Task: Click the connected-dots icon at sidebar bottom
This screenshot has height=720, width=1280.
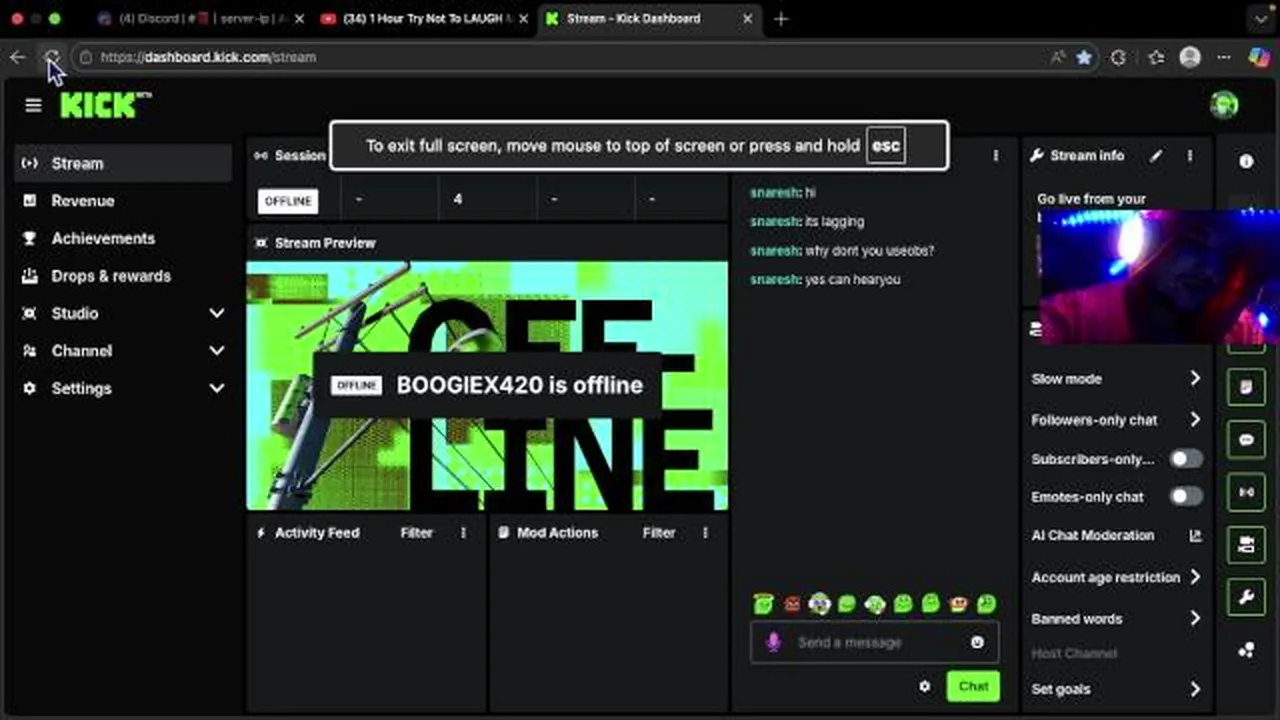Action: click(x=1246, y=650)
